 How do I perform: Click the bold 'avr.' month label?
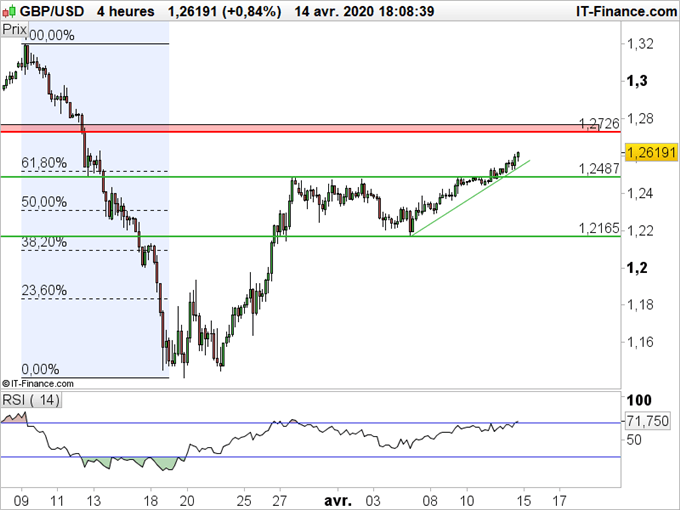338,500
